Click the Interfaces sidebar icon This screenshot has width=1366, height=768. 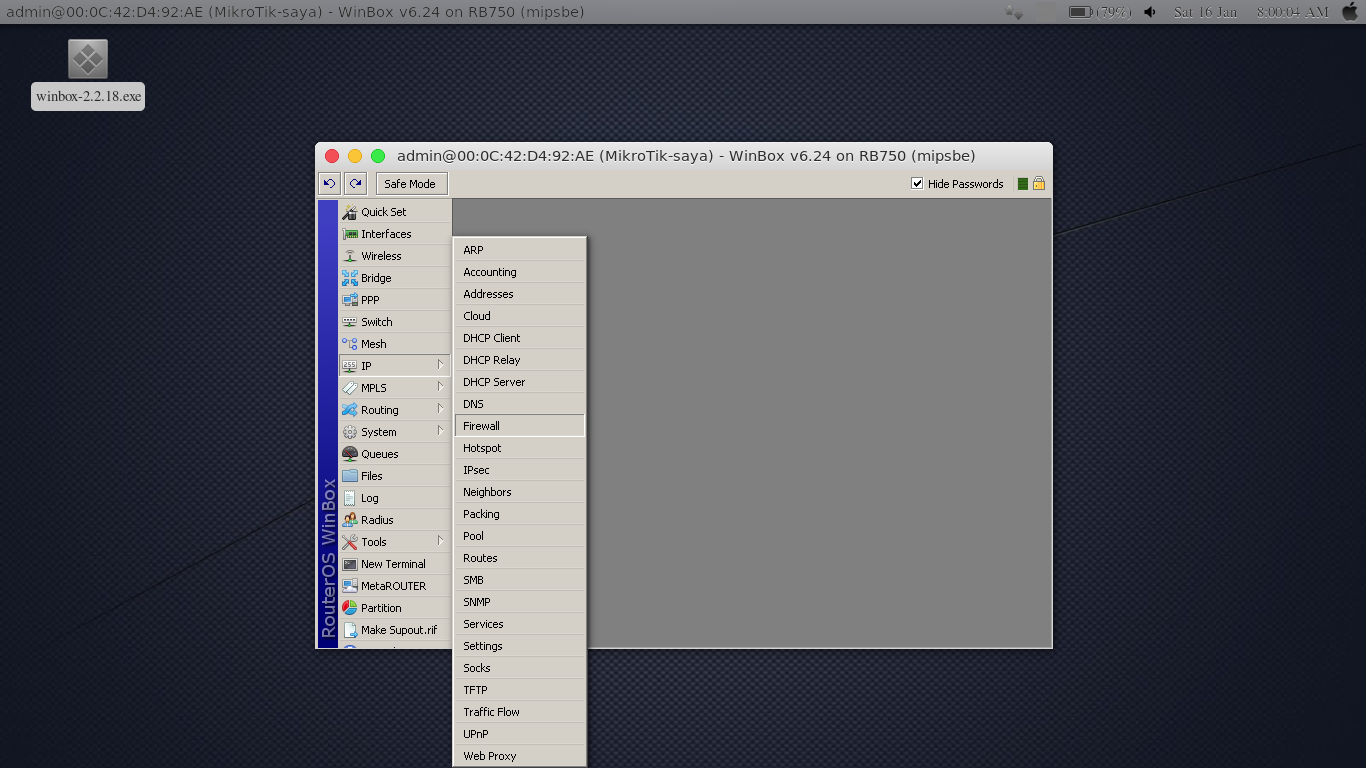[349, 234]
